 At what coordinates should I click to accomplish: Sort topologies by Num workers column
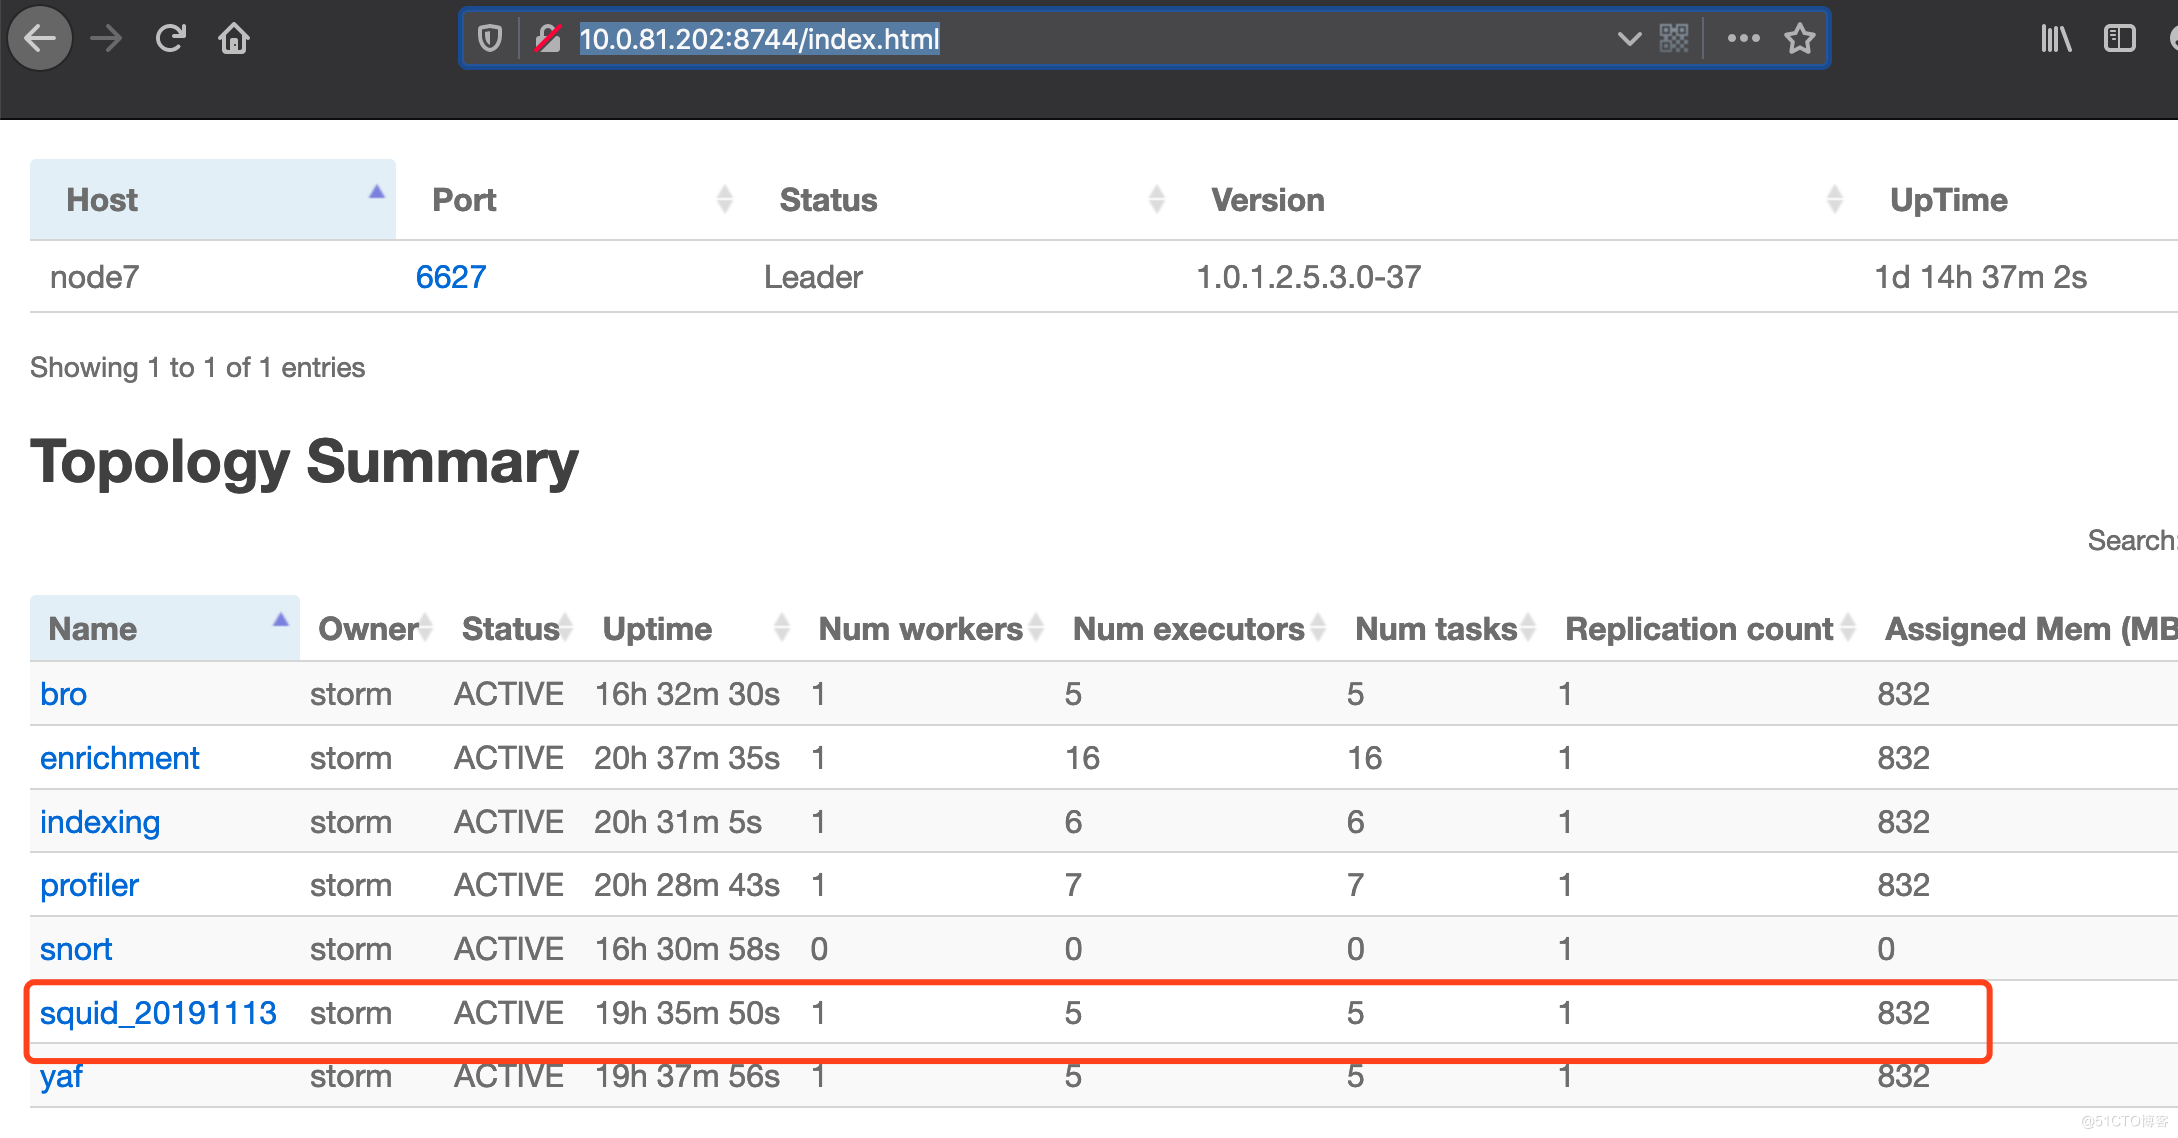pyautogui.click(x=927, y=628)
